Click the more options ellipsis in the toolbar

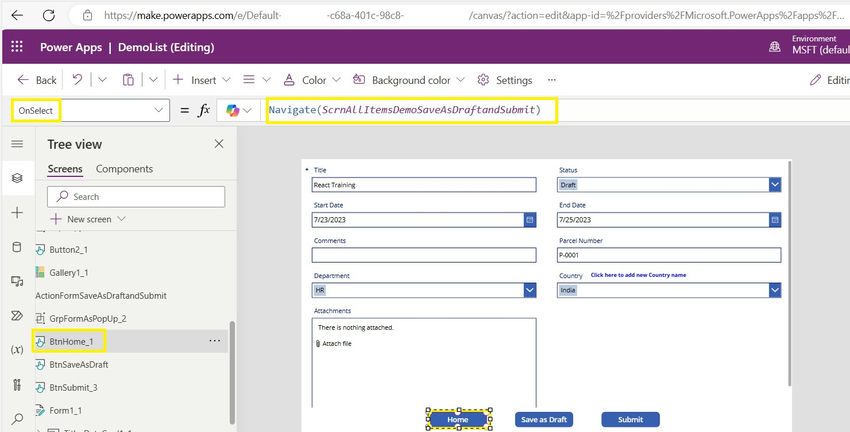pyautogui.click(x=552, y=80)
